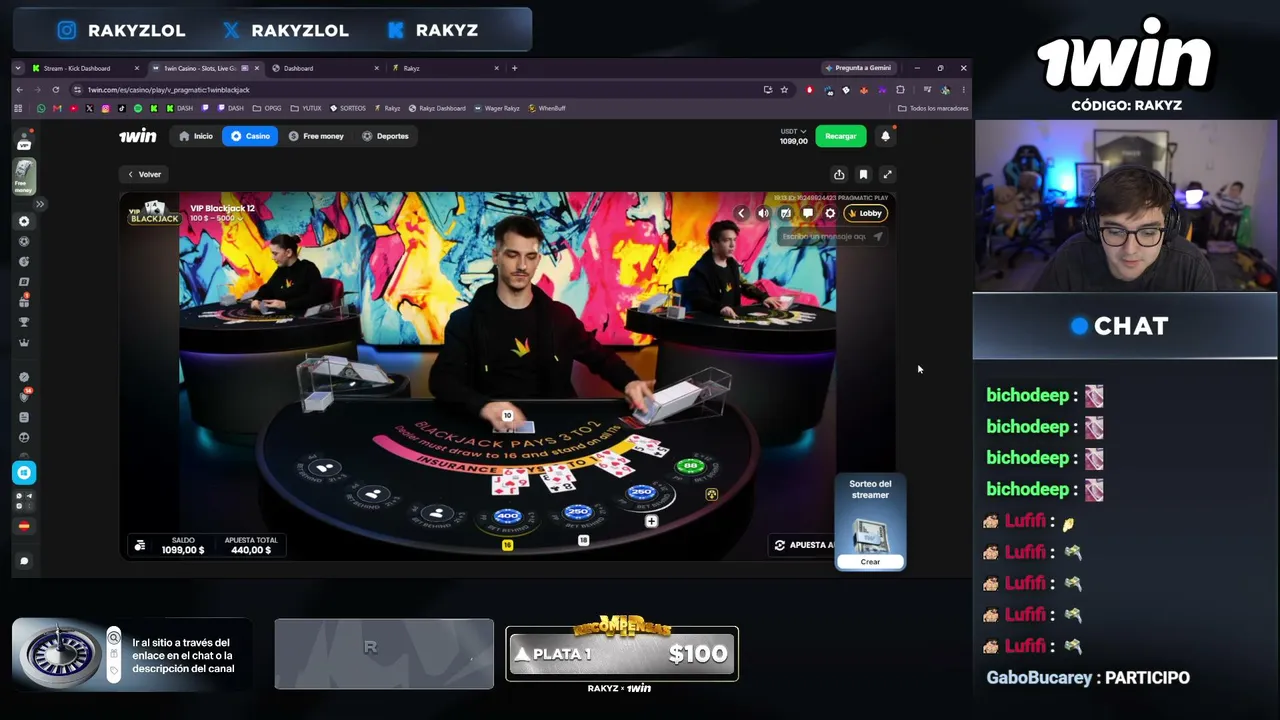Enter fullscreen with expand arrows icon
Image resolution: width=1280 pixels, height=720 pixels.
tap(887, 174)
